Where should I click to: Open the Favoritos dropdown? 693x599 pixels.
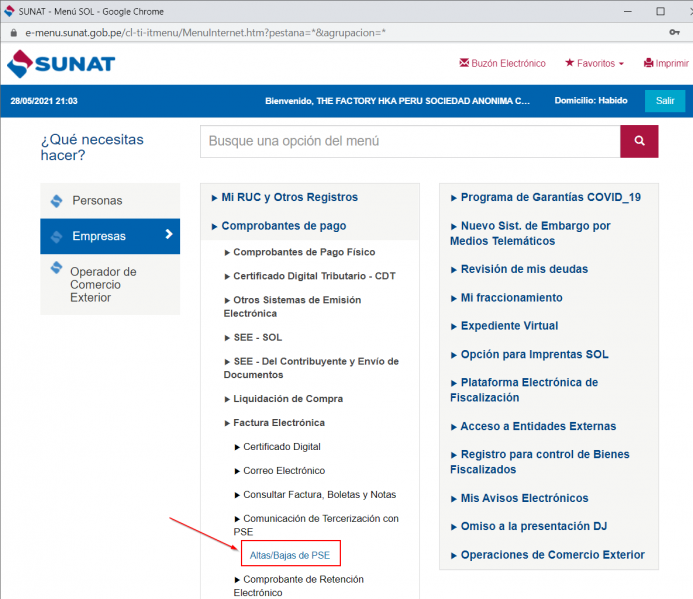(594, 63)
